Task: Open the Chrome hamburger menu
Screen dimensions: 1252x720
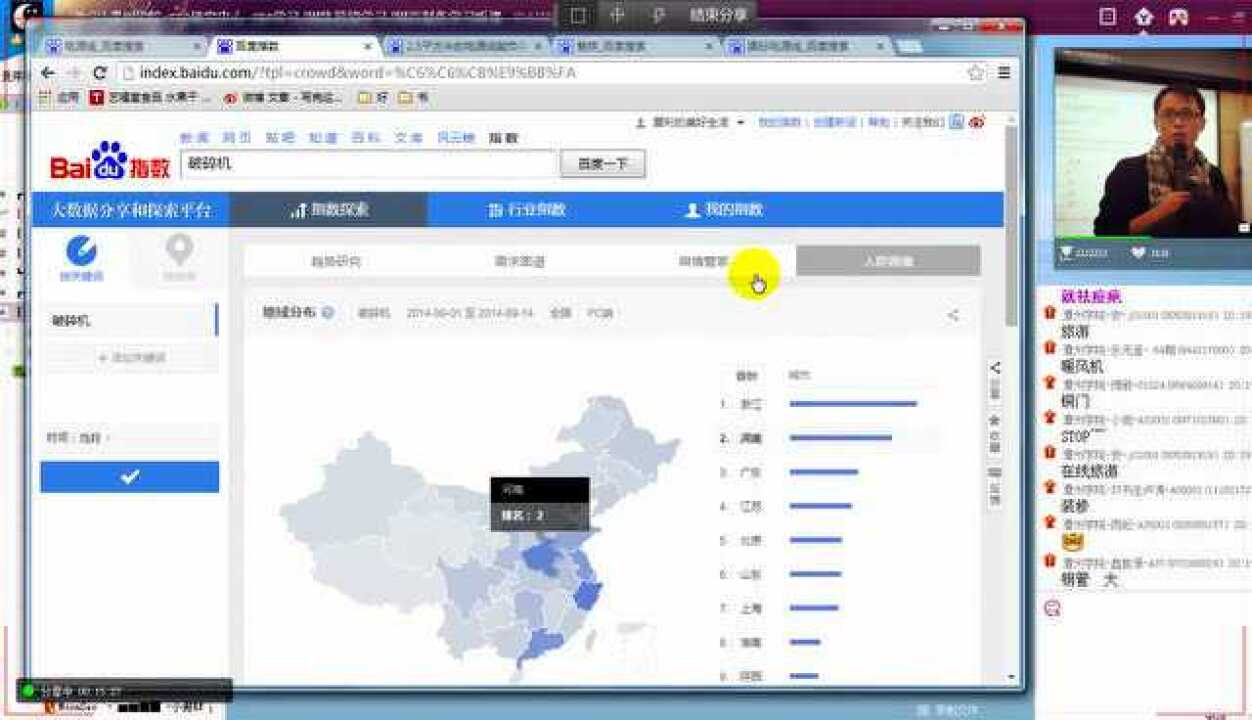Action: click(x=1004, y=73)
